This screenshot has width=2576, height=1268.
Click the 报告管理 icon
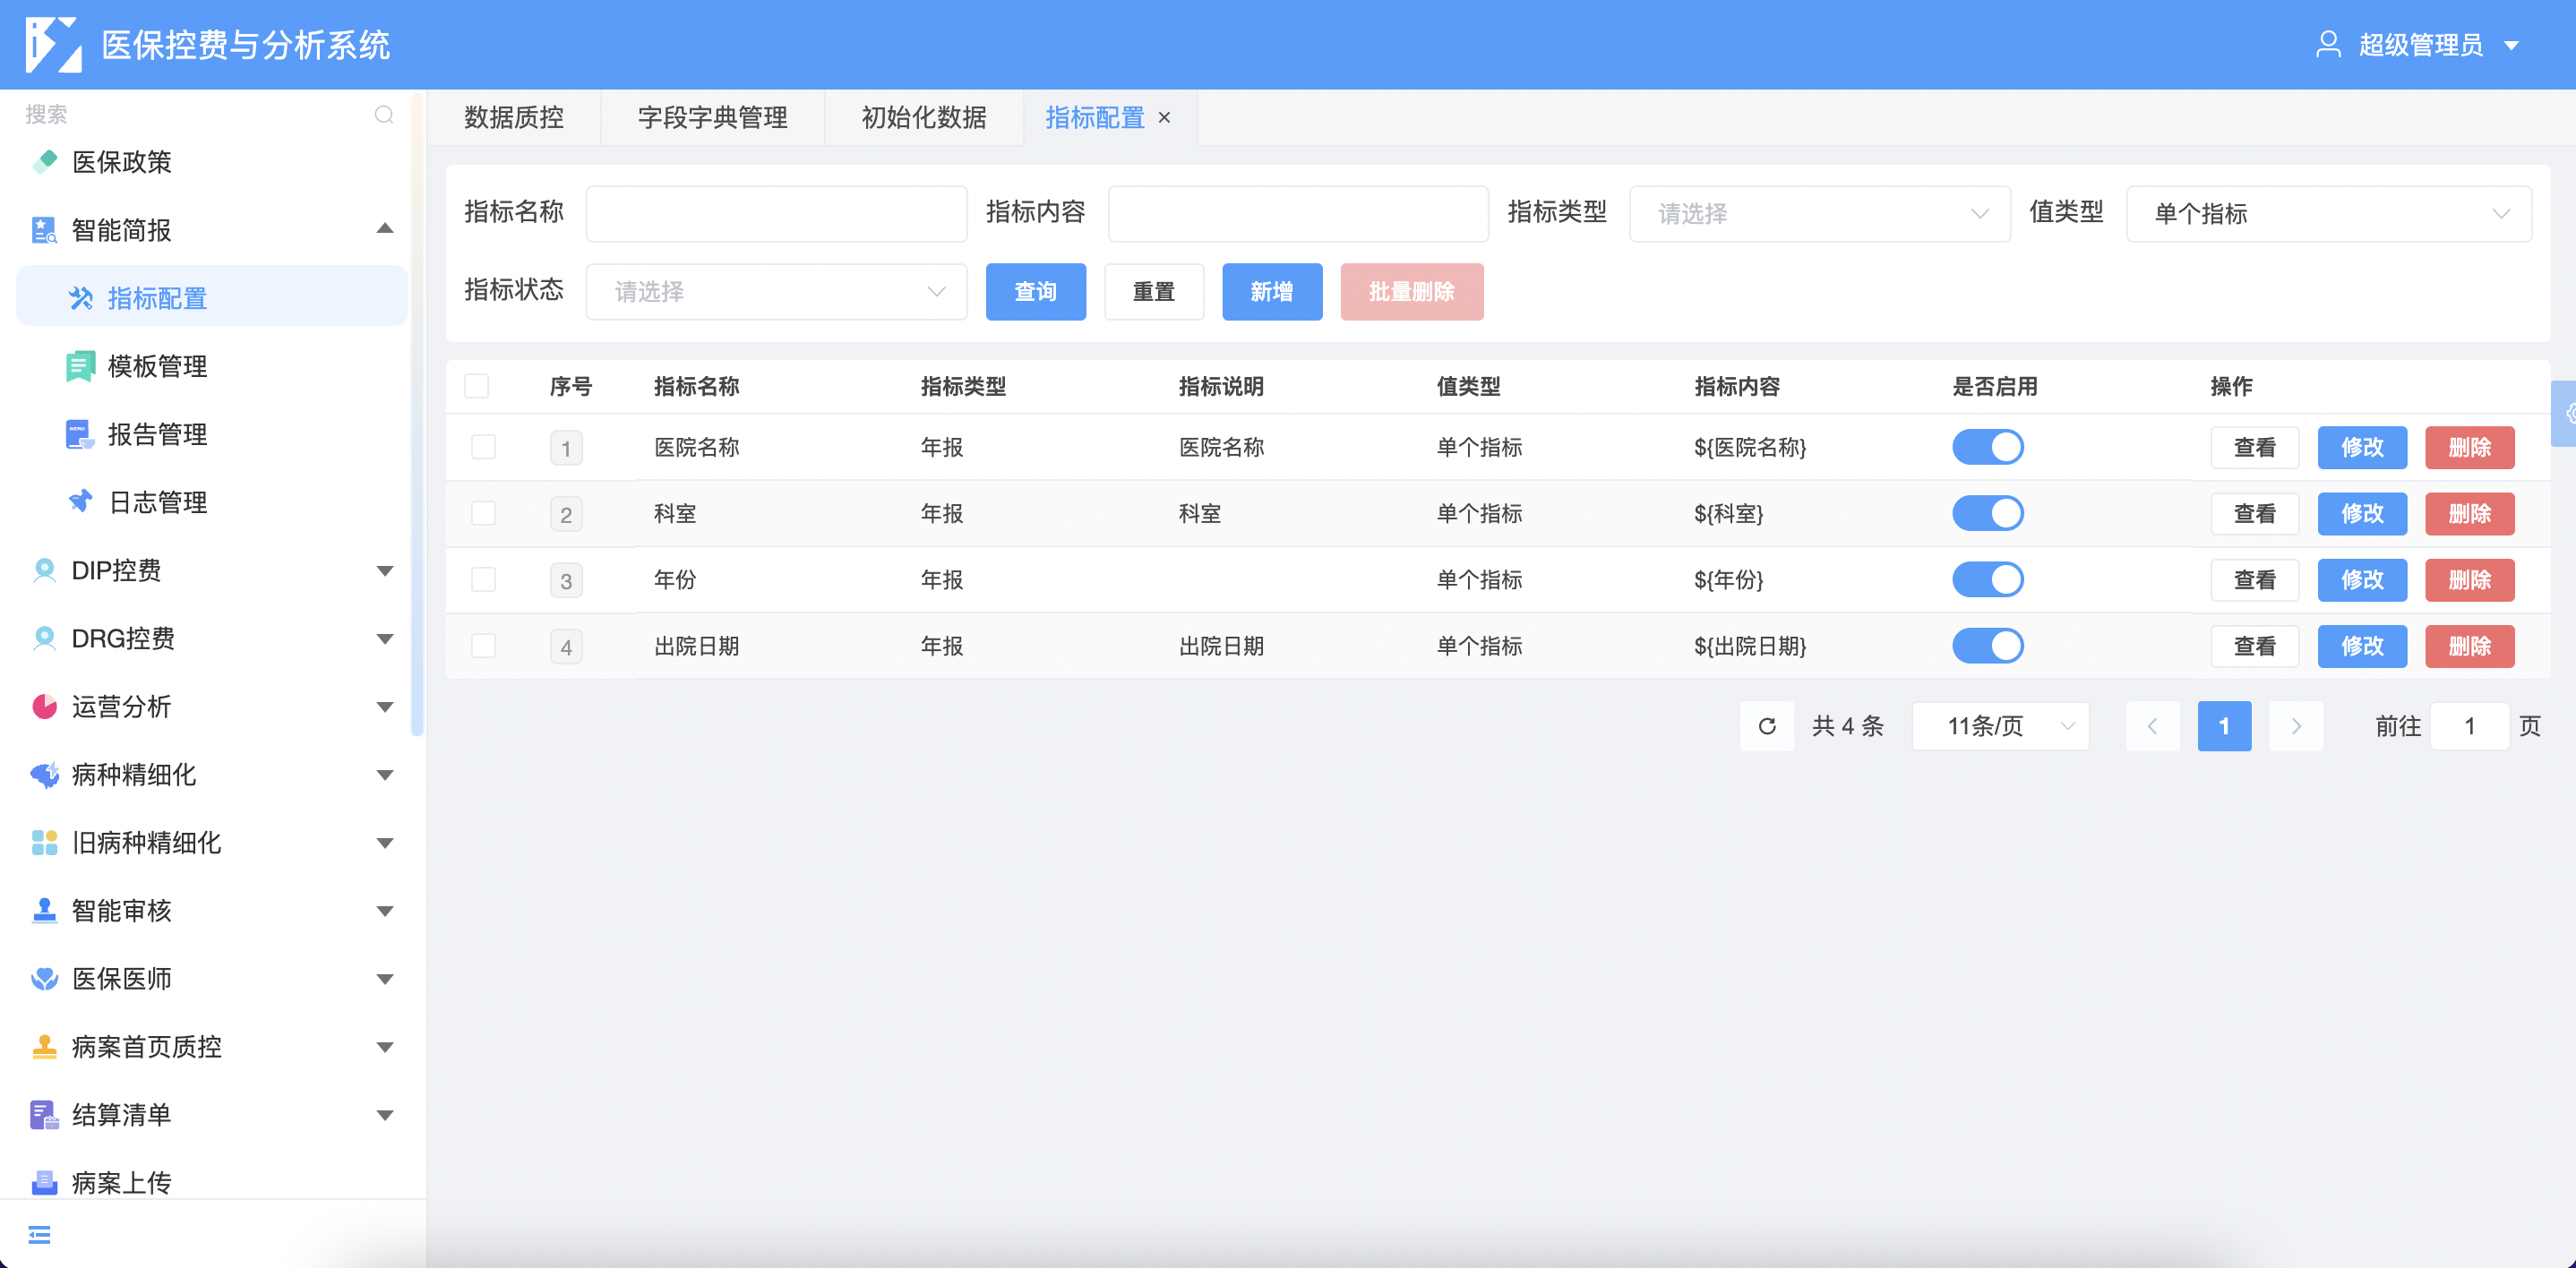(81, 434)
